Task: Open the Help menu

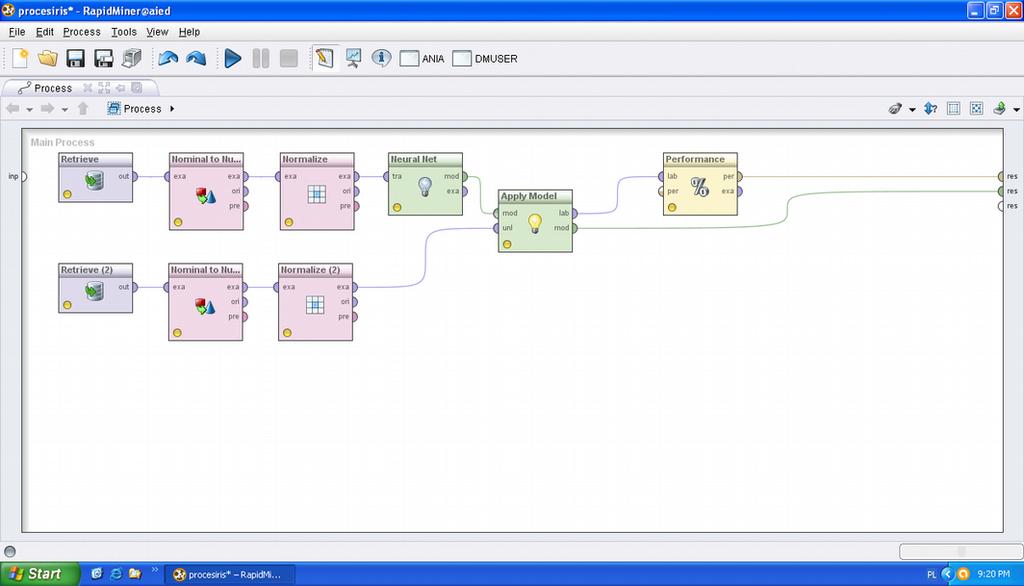Action: [x=189, y=31]
